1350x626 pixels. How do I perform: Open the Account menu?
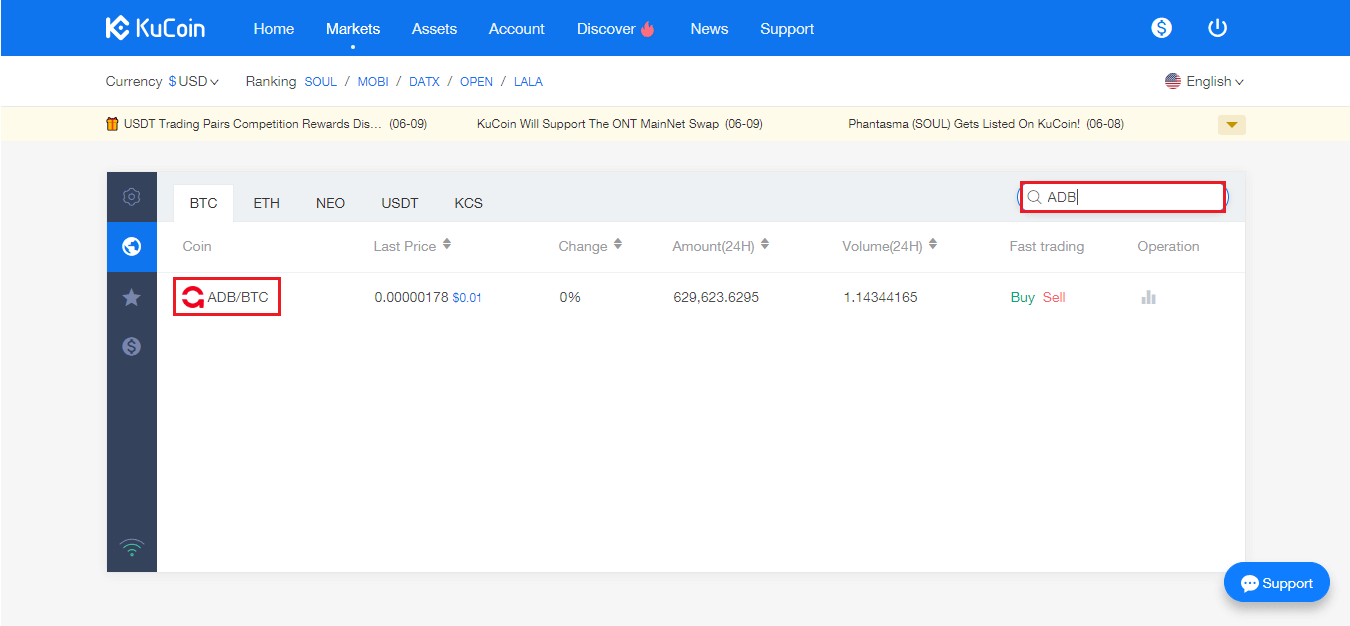click(517, 29)
